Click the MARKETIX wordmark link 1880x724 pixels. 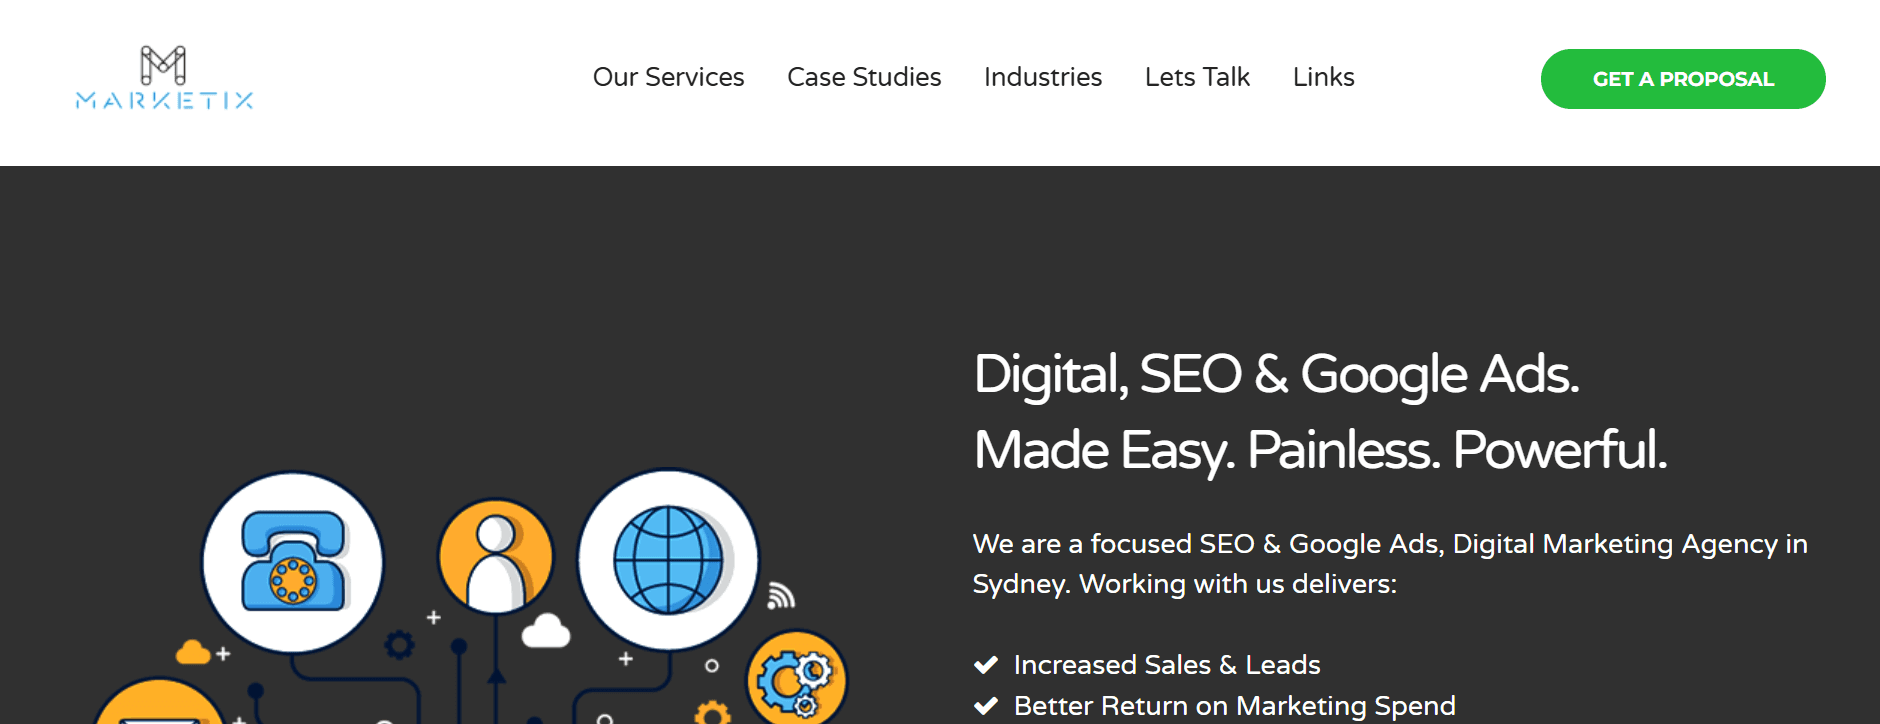pyautogui.click(x=165, y=101)
